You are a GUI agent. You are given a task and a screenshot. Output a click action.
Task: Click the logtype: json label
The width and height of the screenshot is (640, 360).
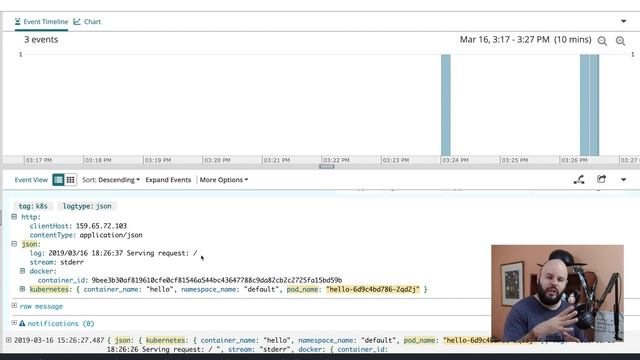coord(87,206)
